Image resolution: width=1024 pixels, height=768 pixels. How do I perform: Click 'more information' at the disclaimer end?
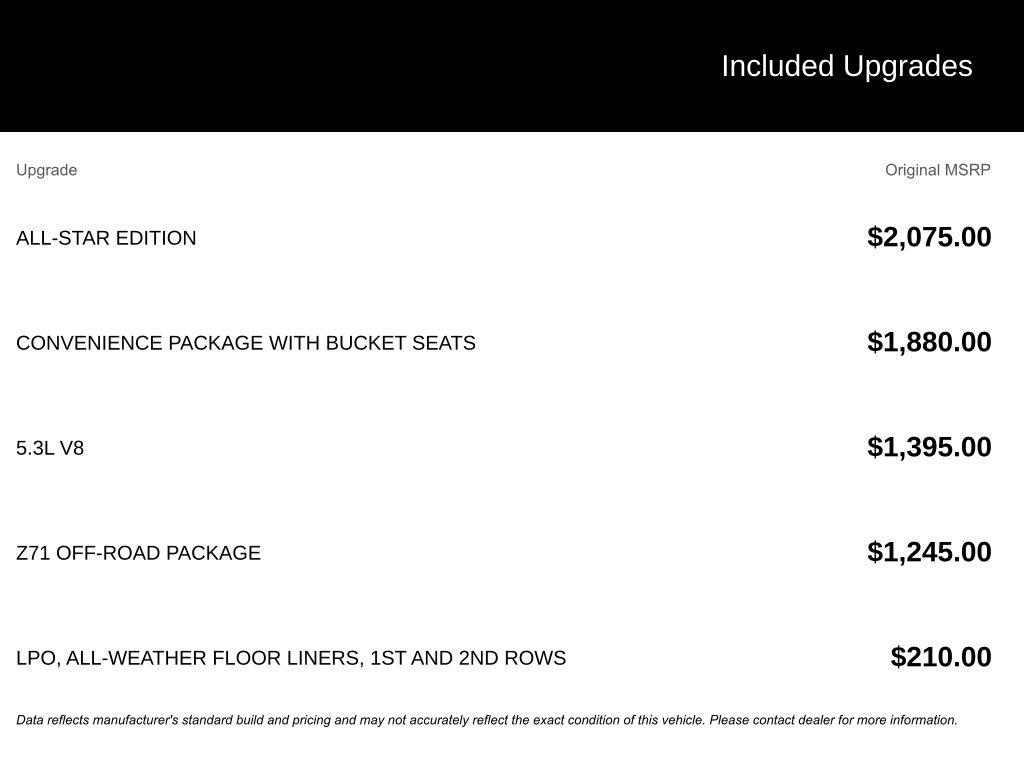pos(908,720)
